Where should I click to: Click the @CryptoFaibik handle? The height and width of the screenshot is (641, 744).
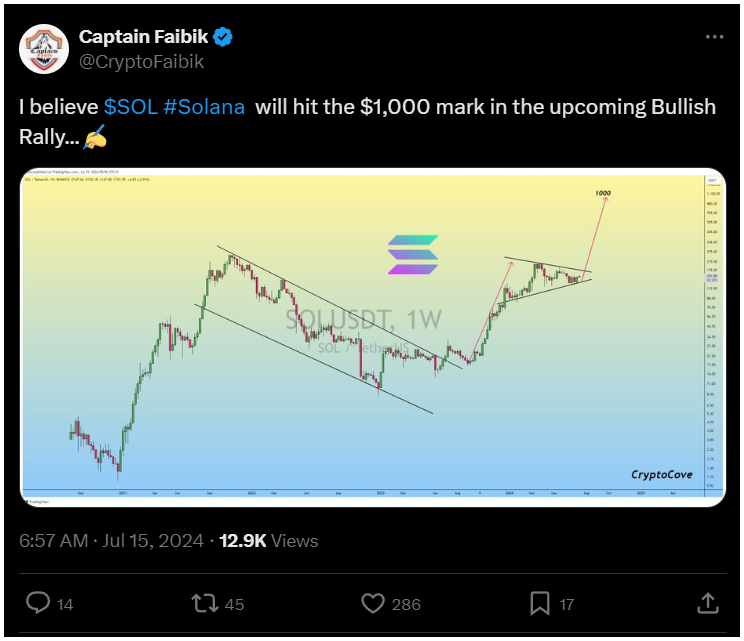141,62
